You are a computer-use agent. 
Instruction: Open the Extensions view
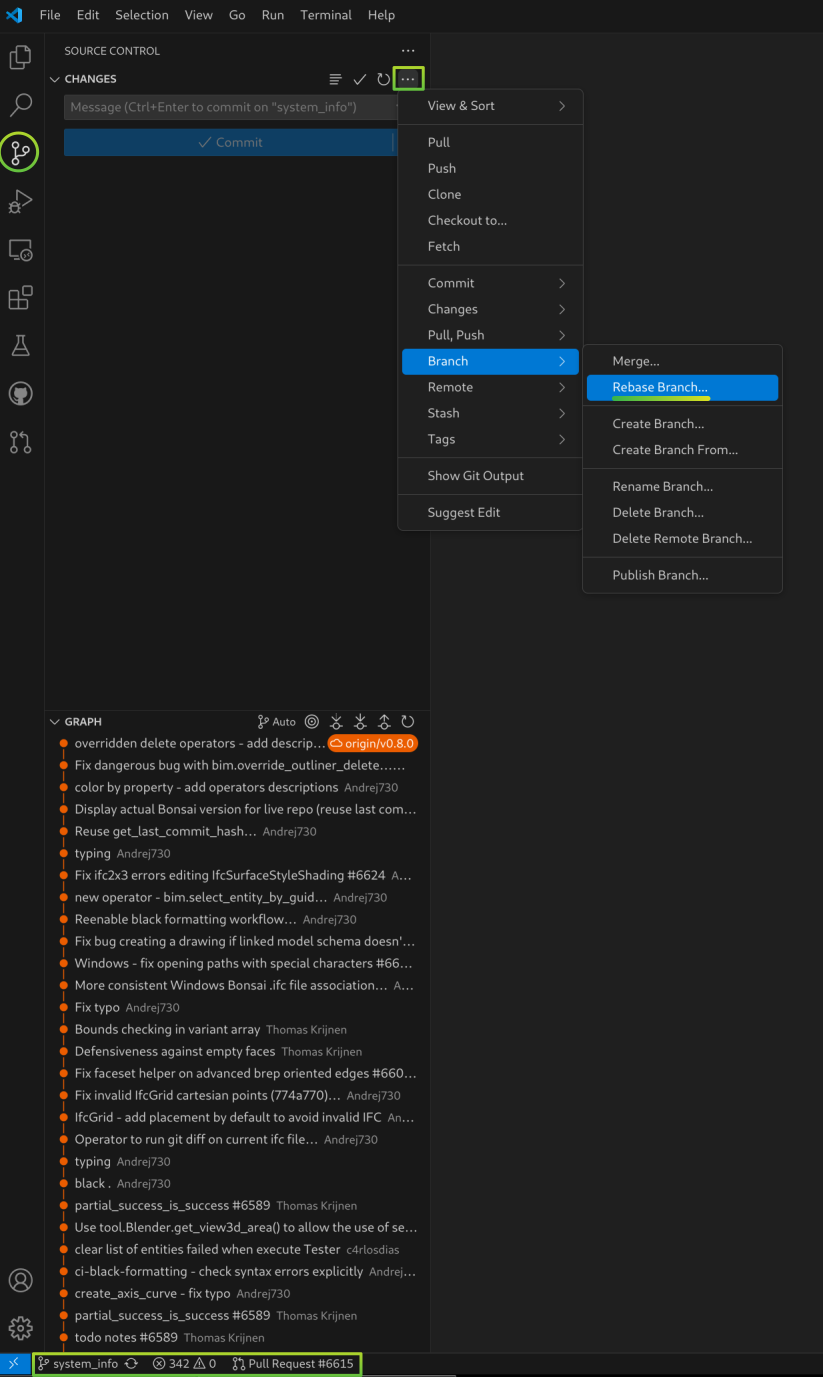(x=21, y=297)
